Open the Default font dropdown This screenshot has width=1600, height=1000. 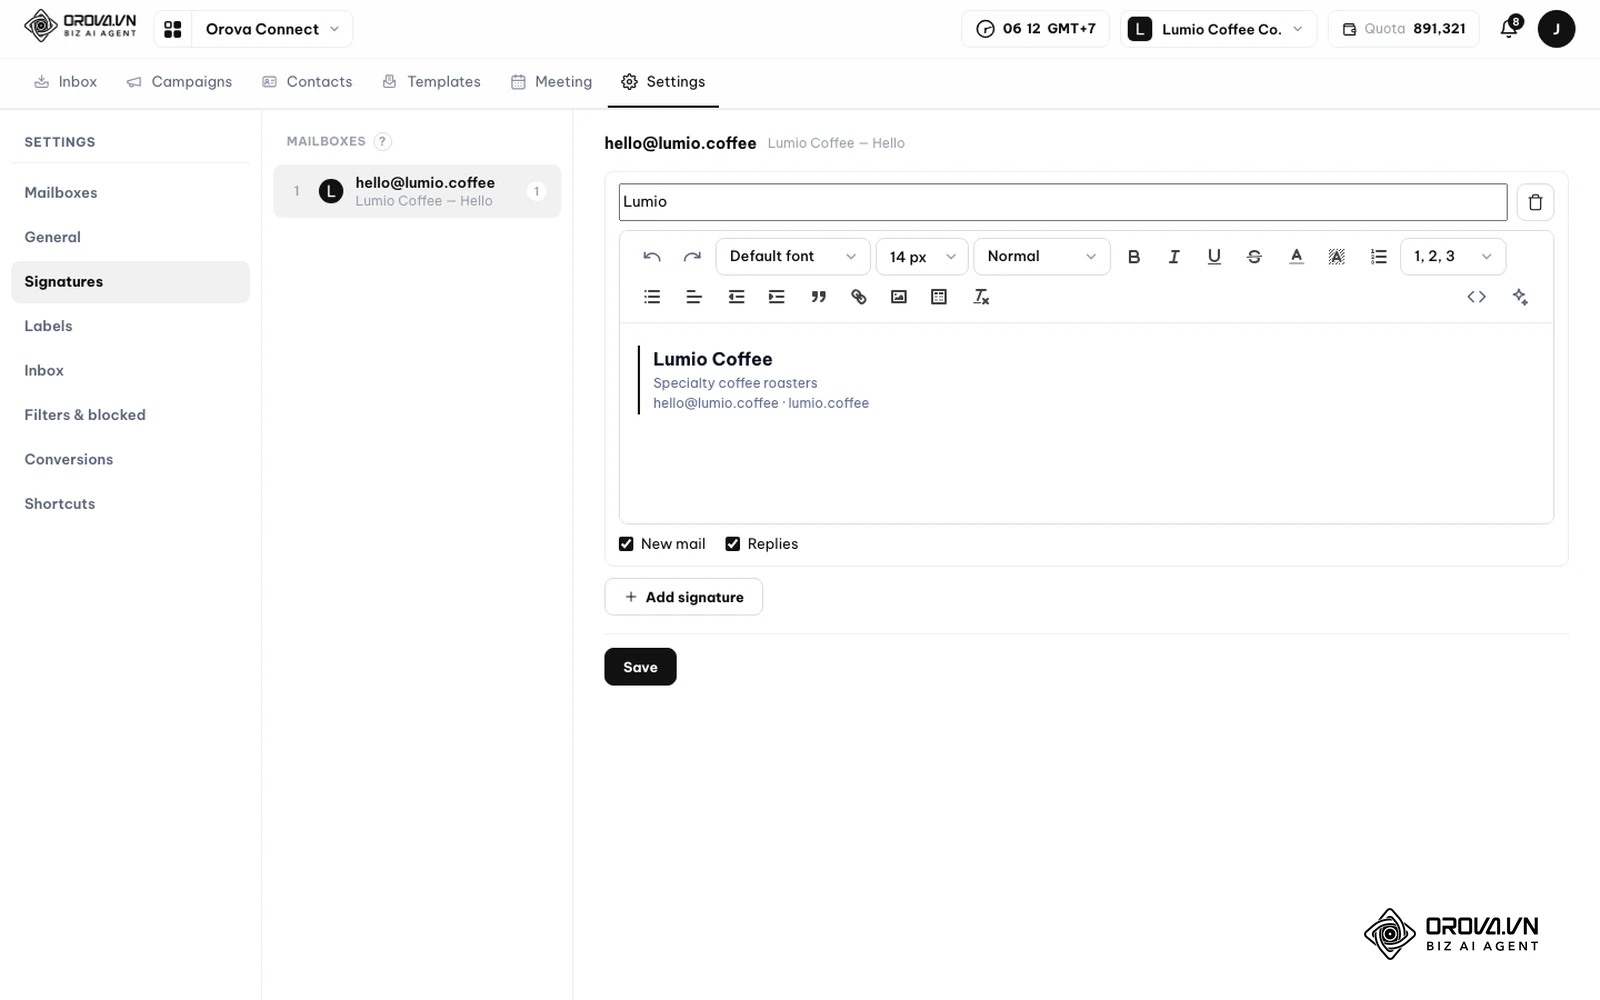(792, 257)
